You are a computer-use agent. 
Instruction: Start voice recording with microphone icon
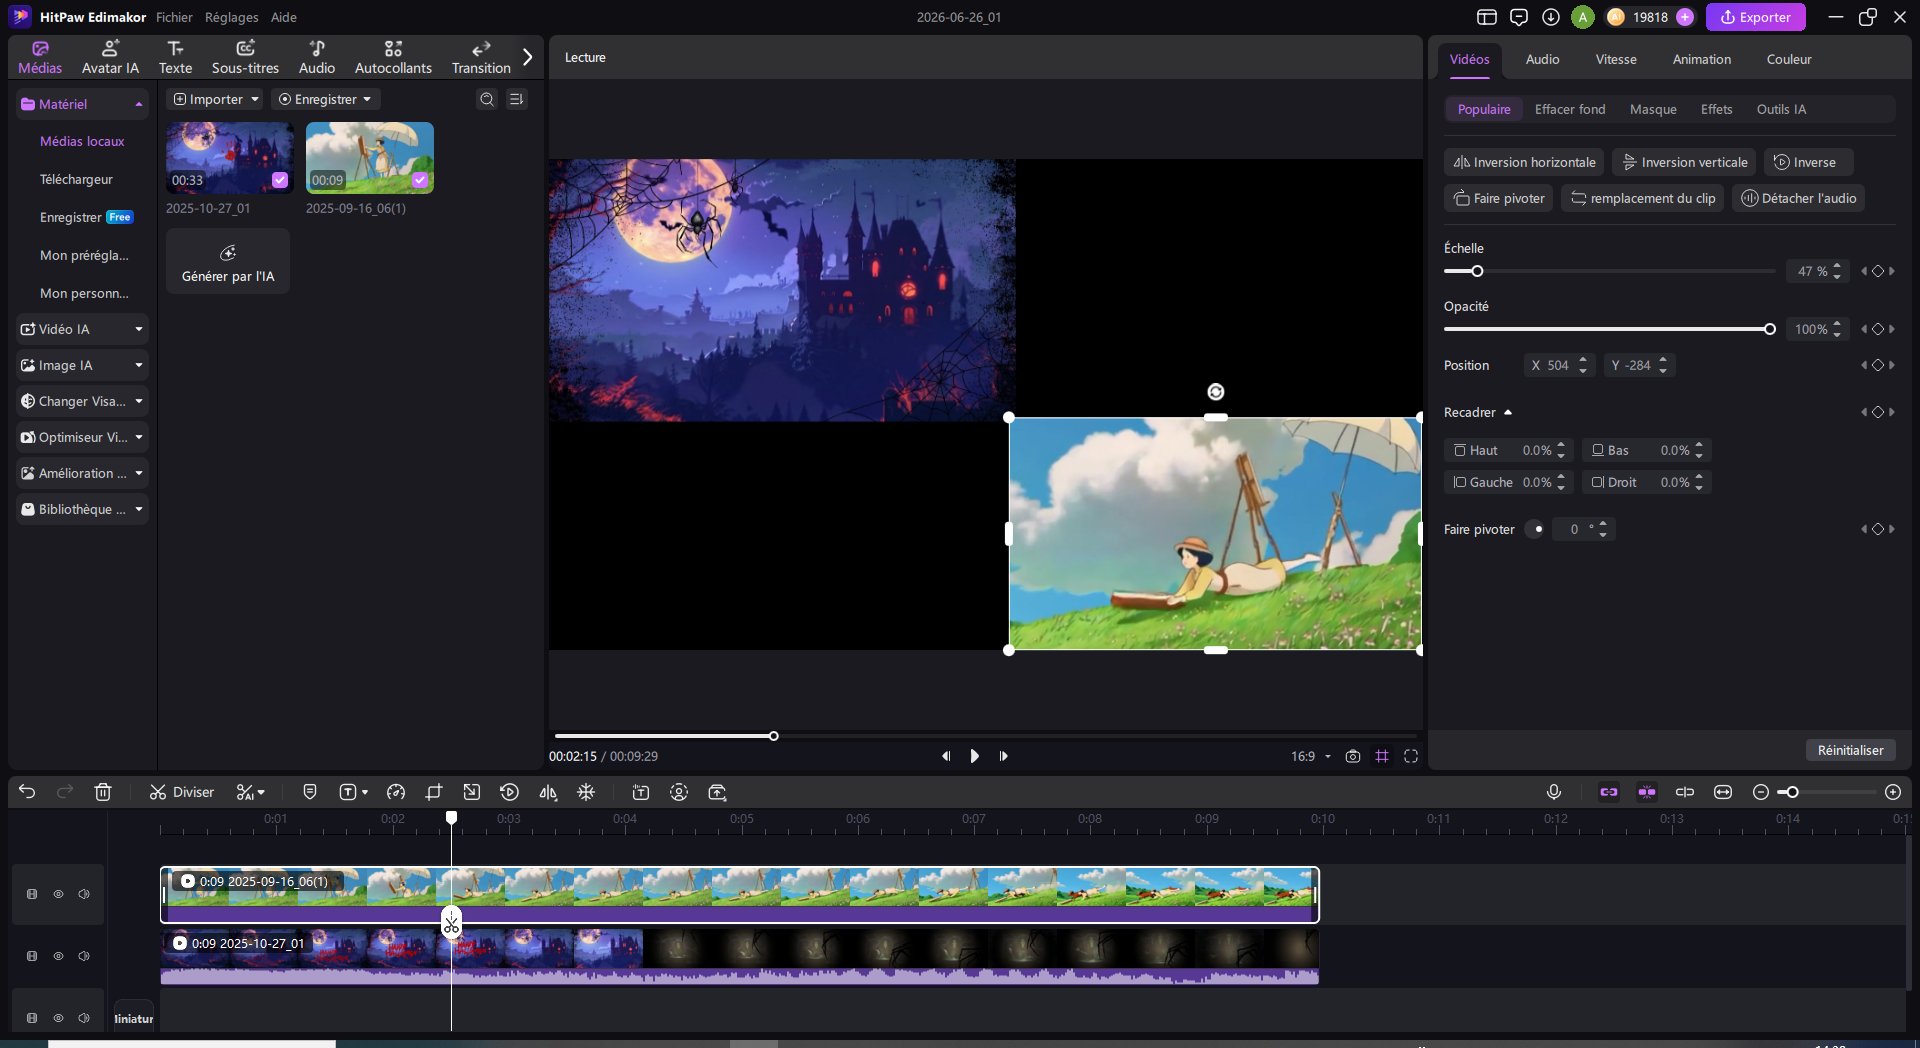pos(1554,792)
